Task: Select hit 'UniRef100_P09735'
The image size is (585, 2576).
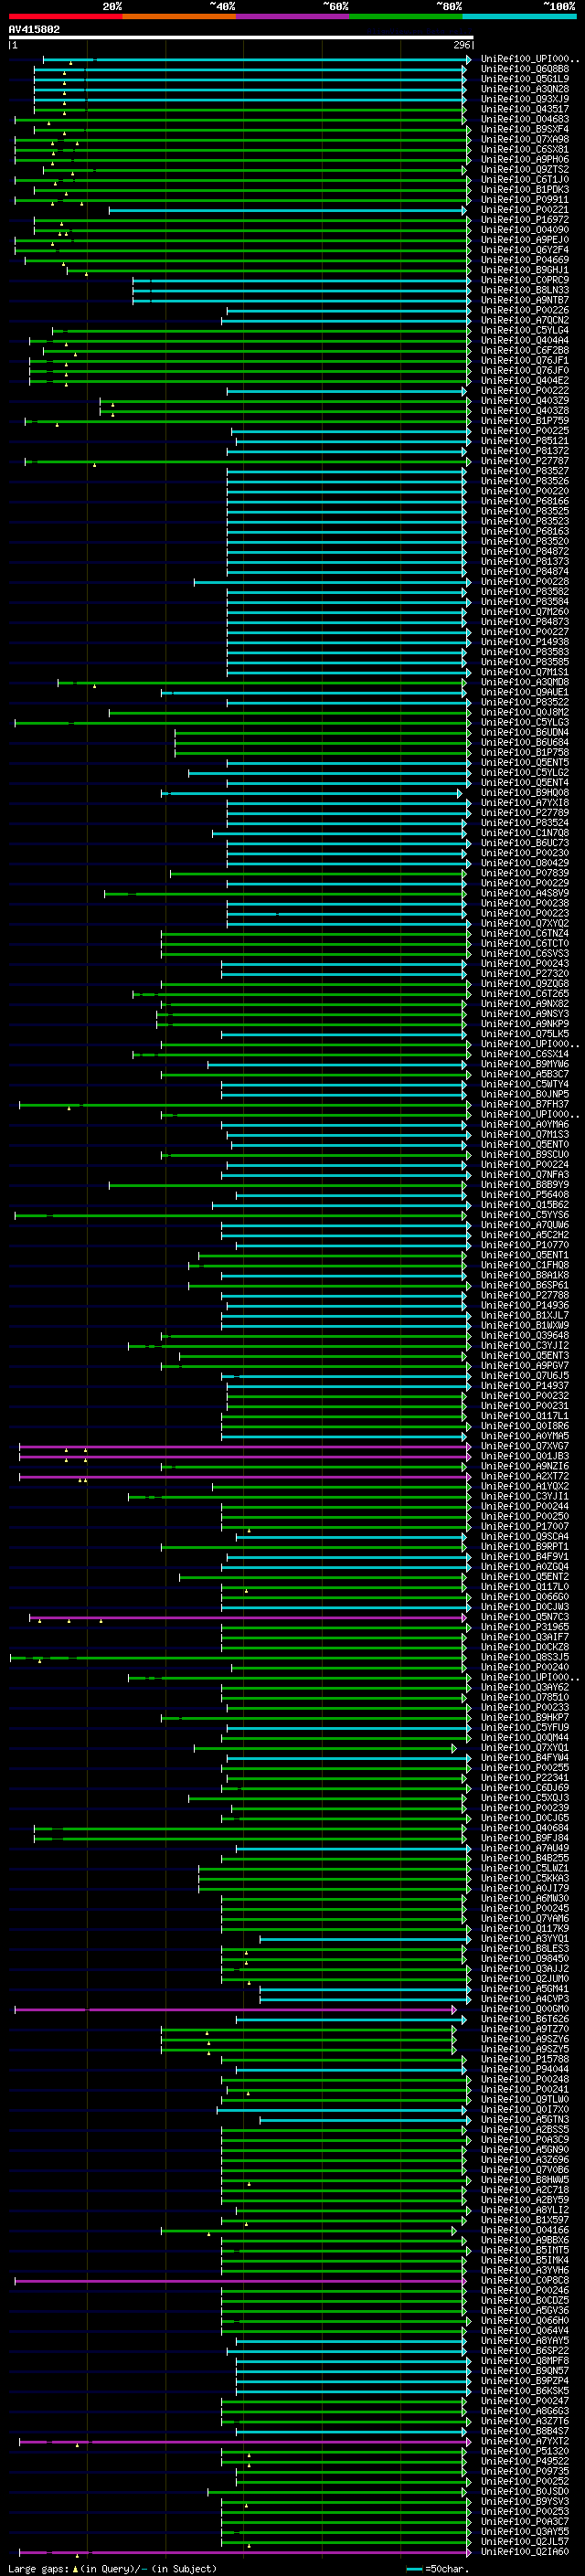Action: 525,2471
